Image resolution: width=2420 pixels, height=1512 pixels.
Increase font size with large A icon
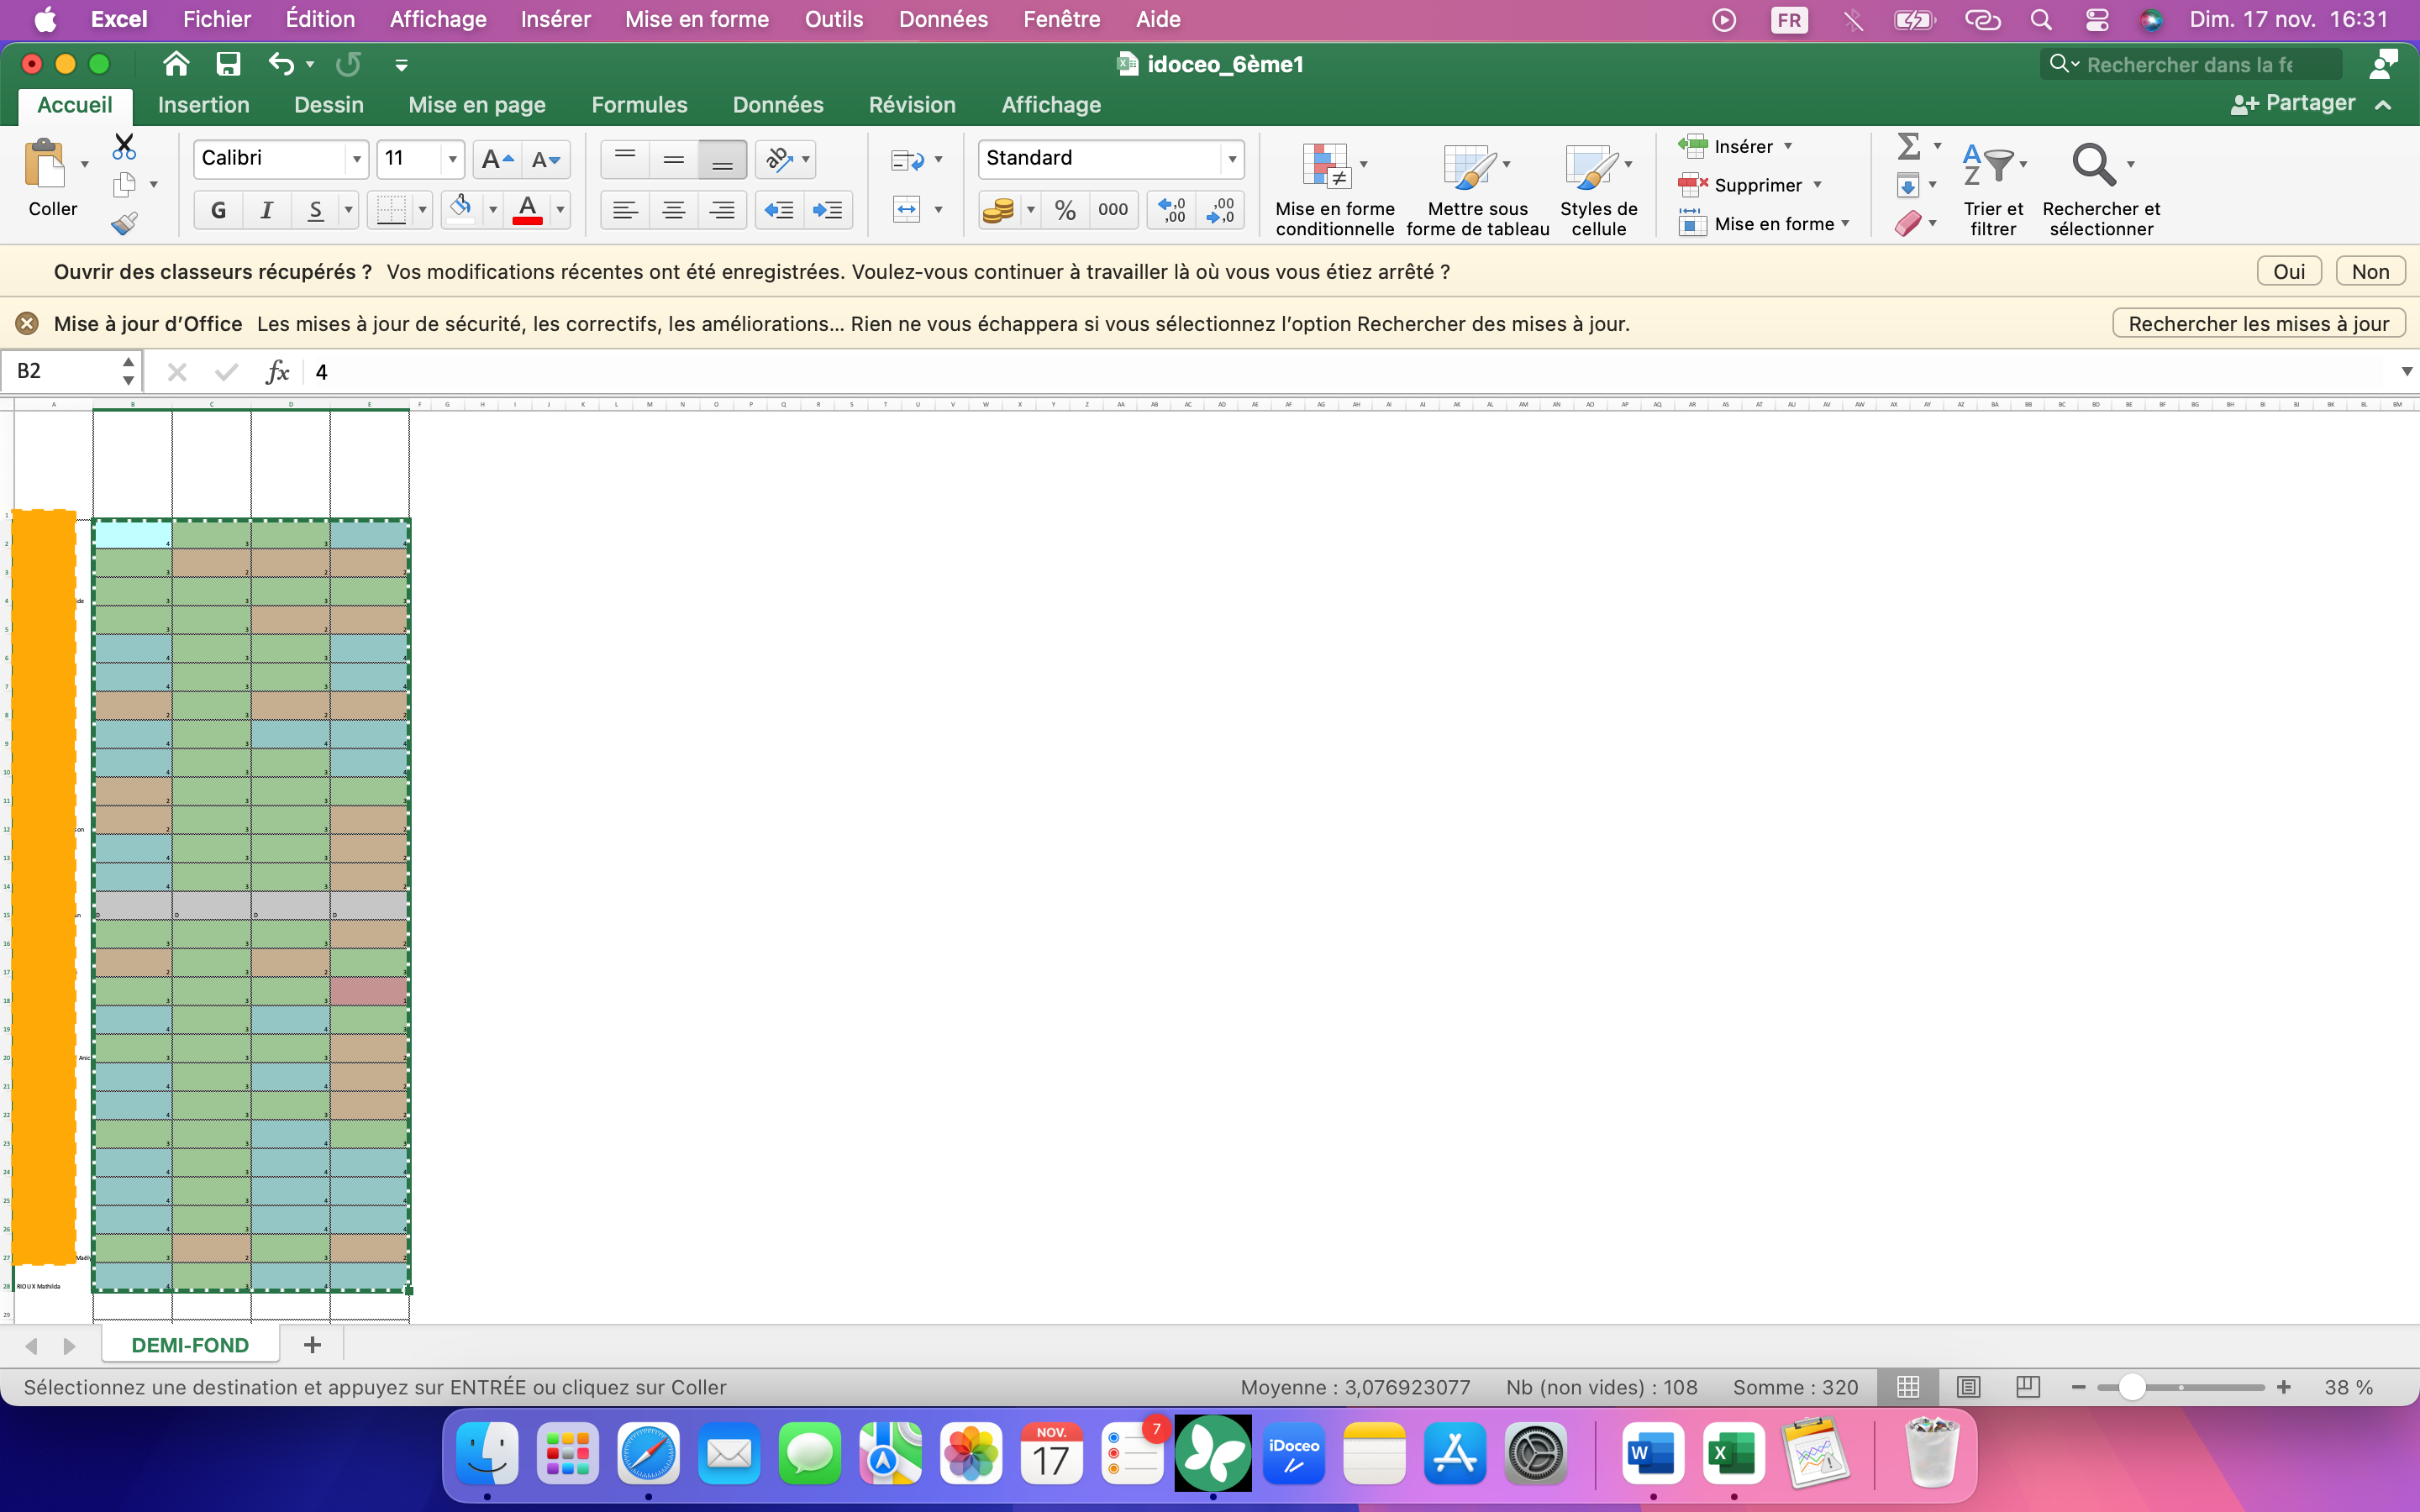click(497, 159)
